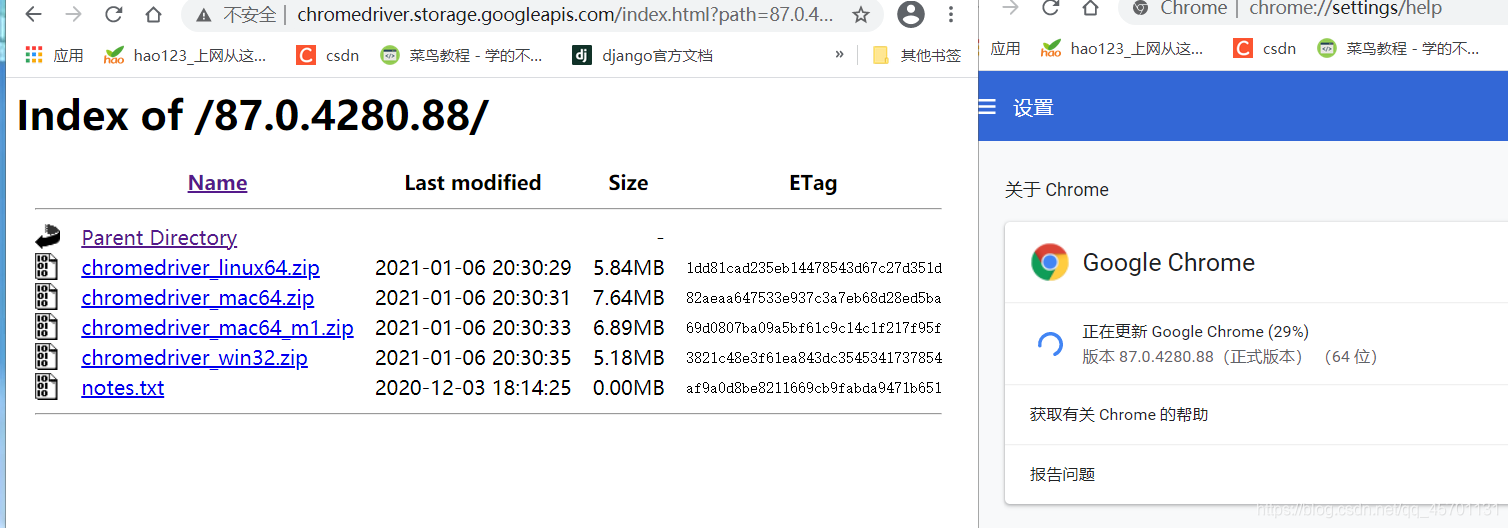The width and height of the screenshot is (1508, 528).
Task: Click the 关于 Chrome section title
Action: click(1057, 190)
